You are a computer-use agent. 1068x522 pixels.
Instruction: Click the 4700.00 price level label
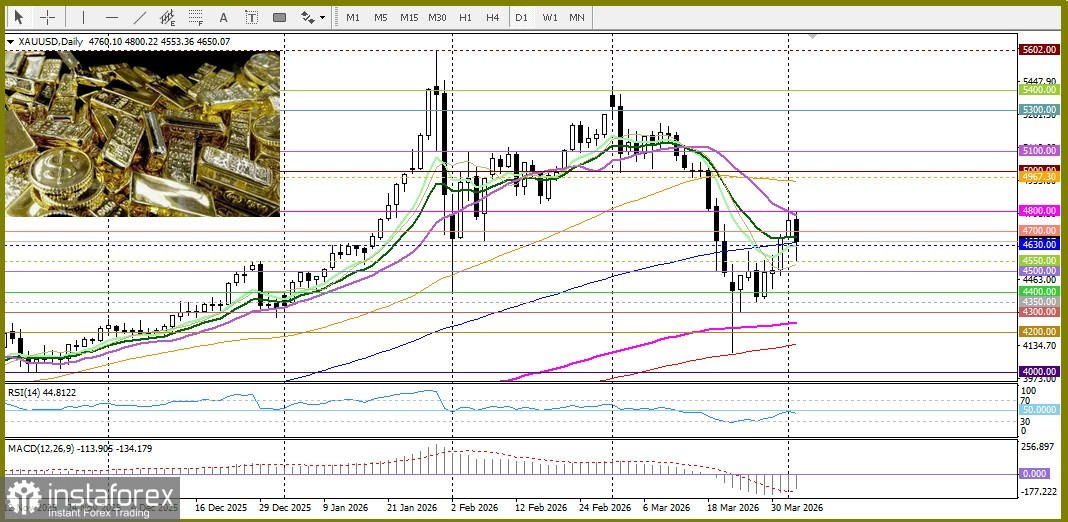[1039, 231]
